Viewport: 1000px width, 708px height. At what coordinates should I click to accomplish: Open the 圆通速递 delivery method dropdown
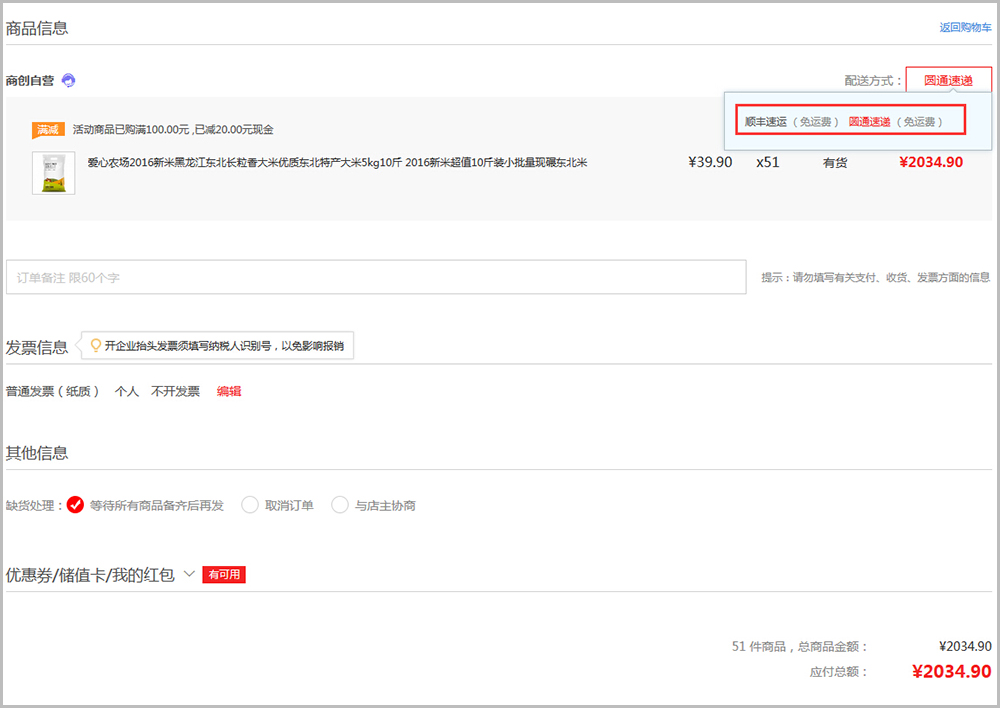pos(948,80)
